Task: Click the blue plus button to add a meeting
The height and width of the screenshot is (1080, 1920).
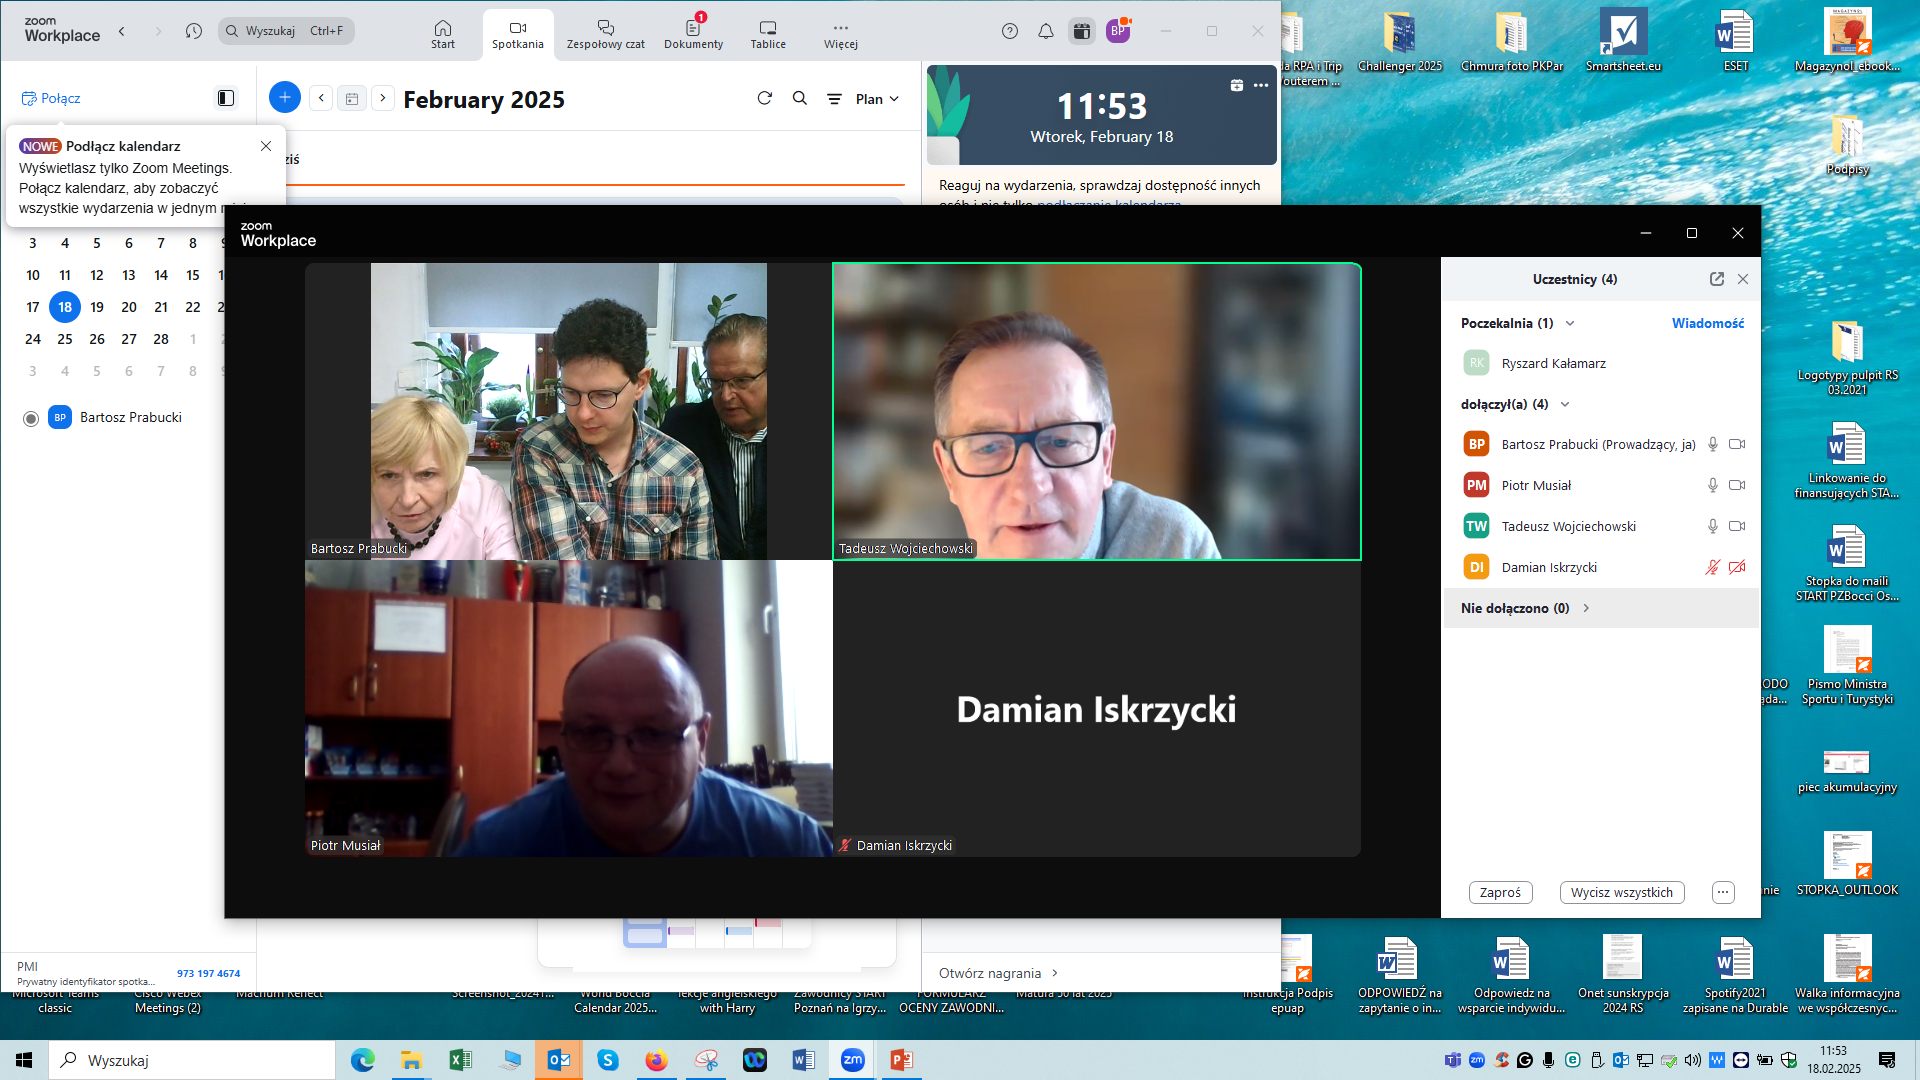Action: click(x=285, y=97)
